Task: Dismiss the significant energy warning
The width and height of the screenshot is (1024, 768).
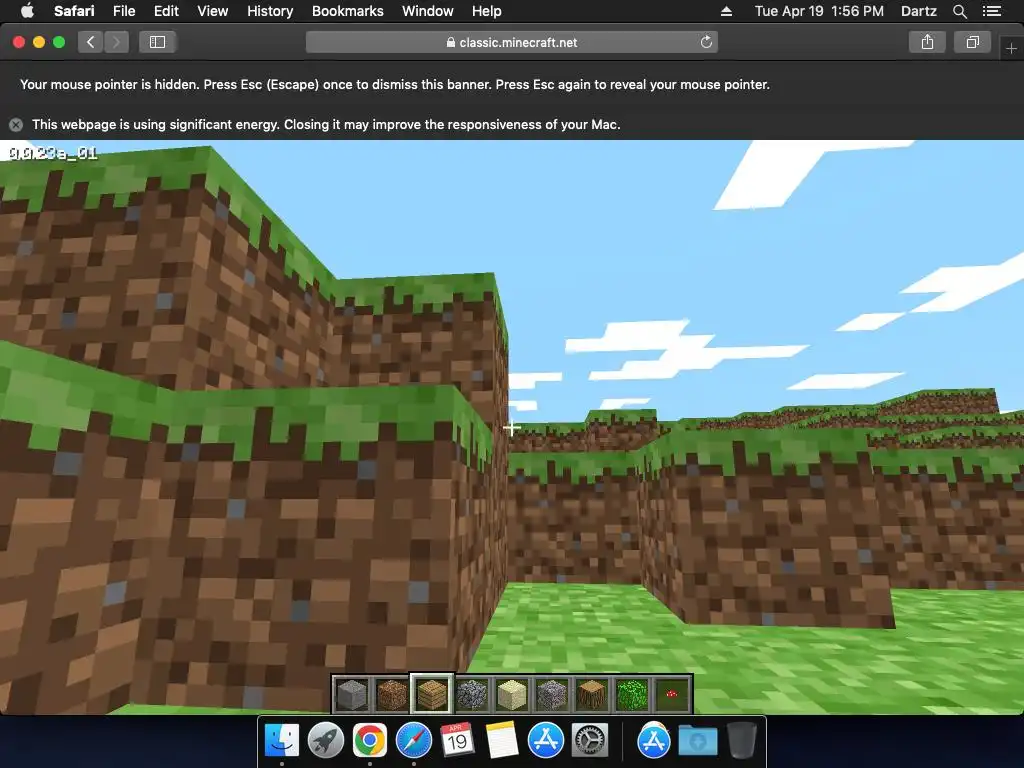Action: tap(16, 125)
